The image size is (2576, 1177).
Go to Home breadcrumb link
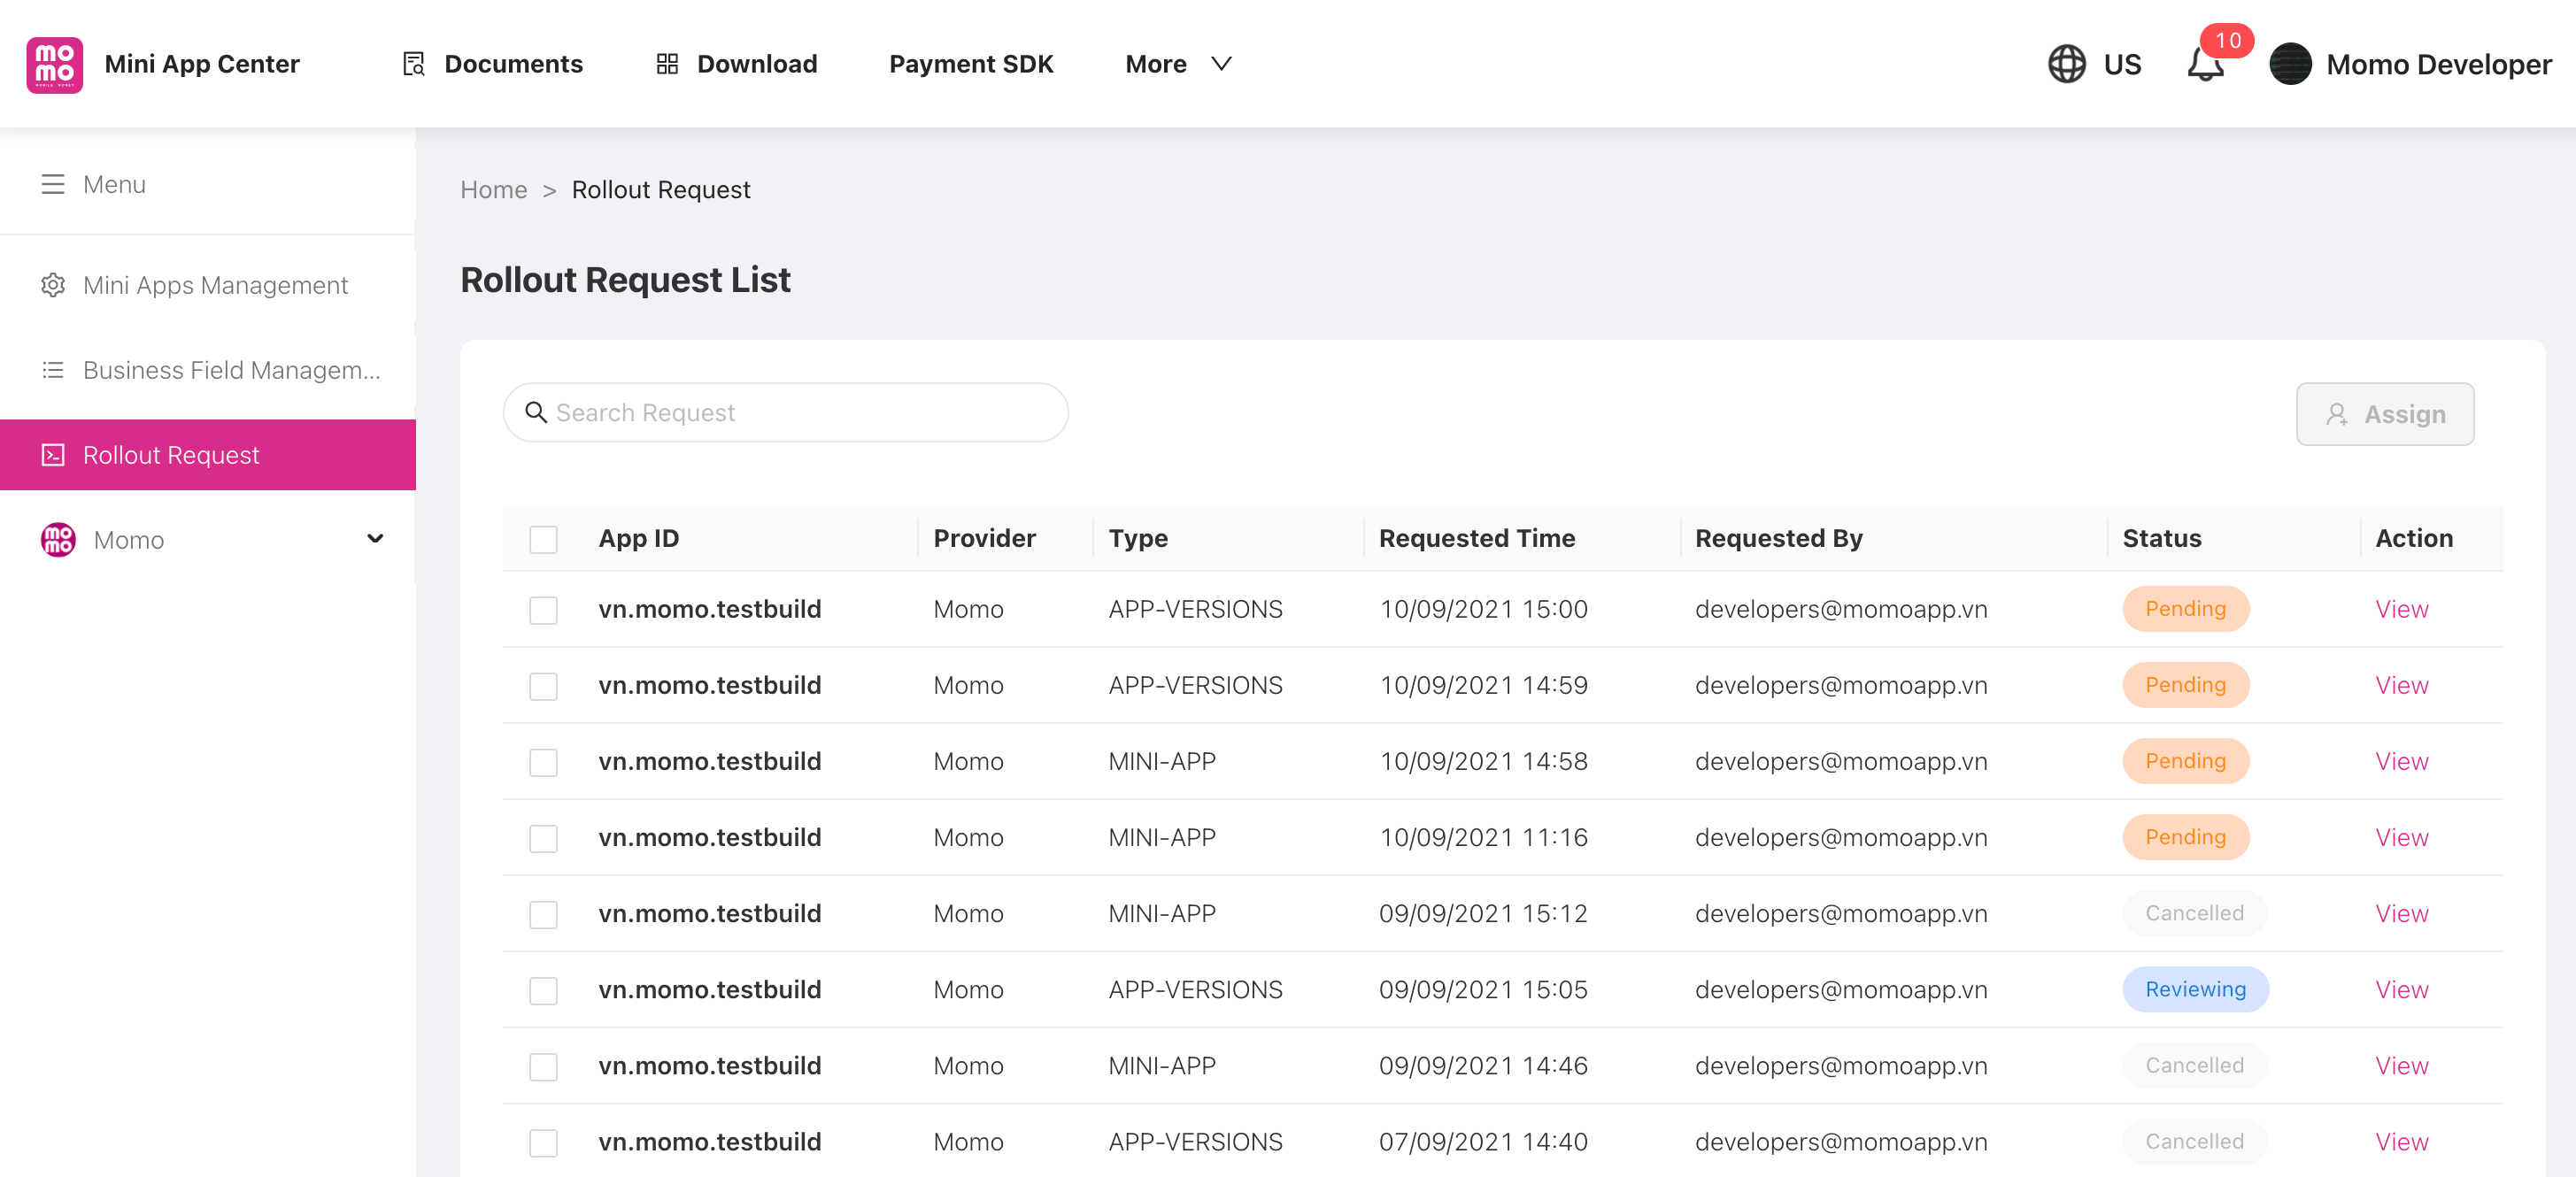coord(493,190)
